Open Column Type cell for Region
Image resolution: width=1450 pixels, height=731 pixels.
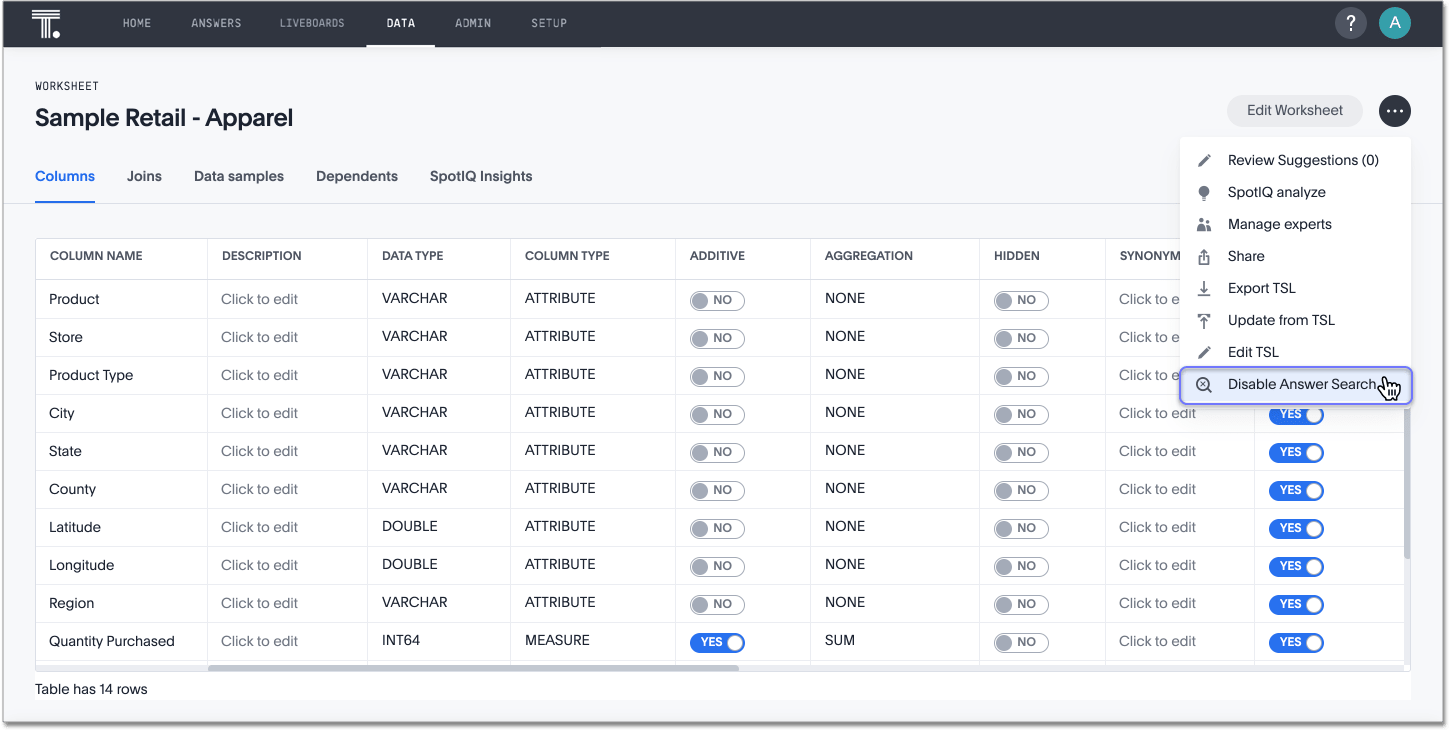[x=560, y=603]
